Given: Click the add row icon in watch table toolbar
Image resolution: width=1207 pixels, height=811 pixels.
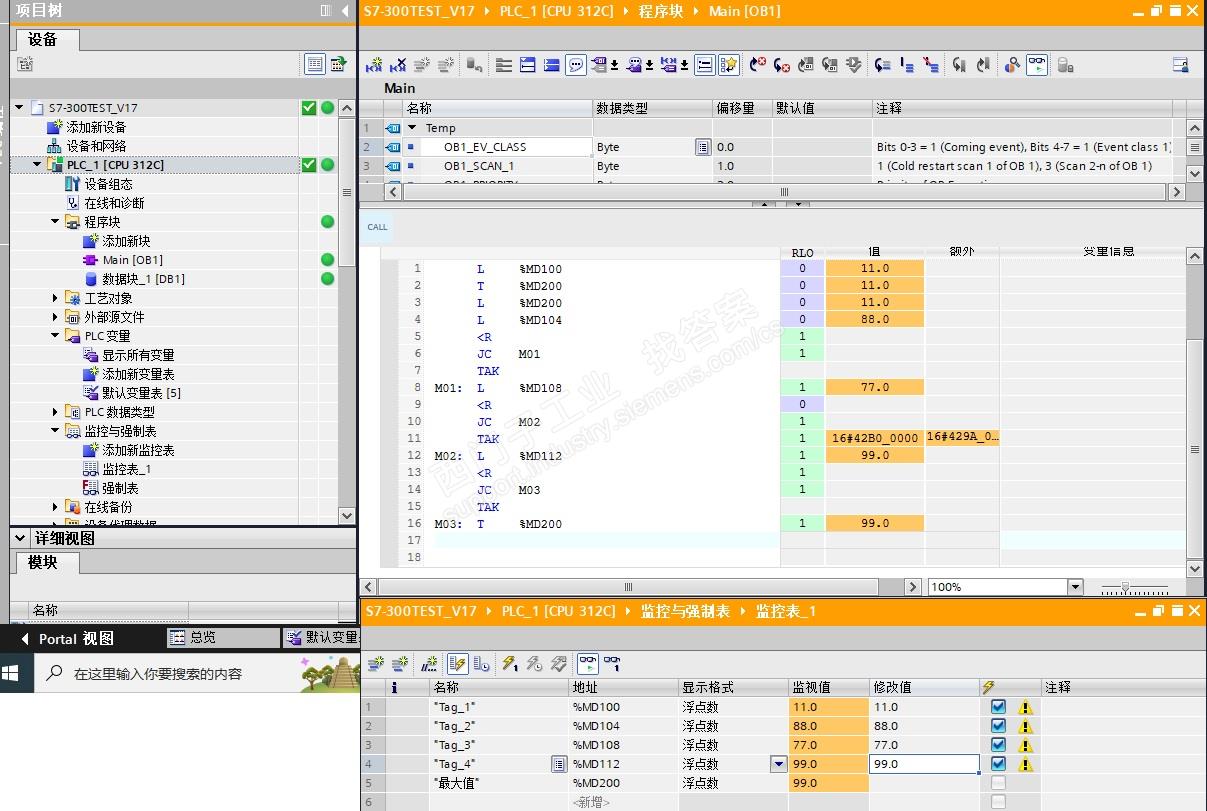Looking at the screenshot, I should pos(400,663).
